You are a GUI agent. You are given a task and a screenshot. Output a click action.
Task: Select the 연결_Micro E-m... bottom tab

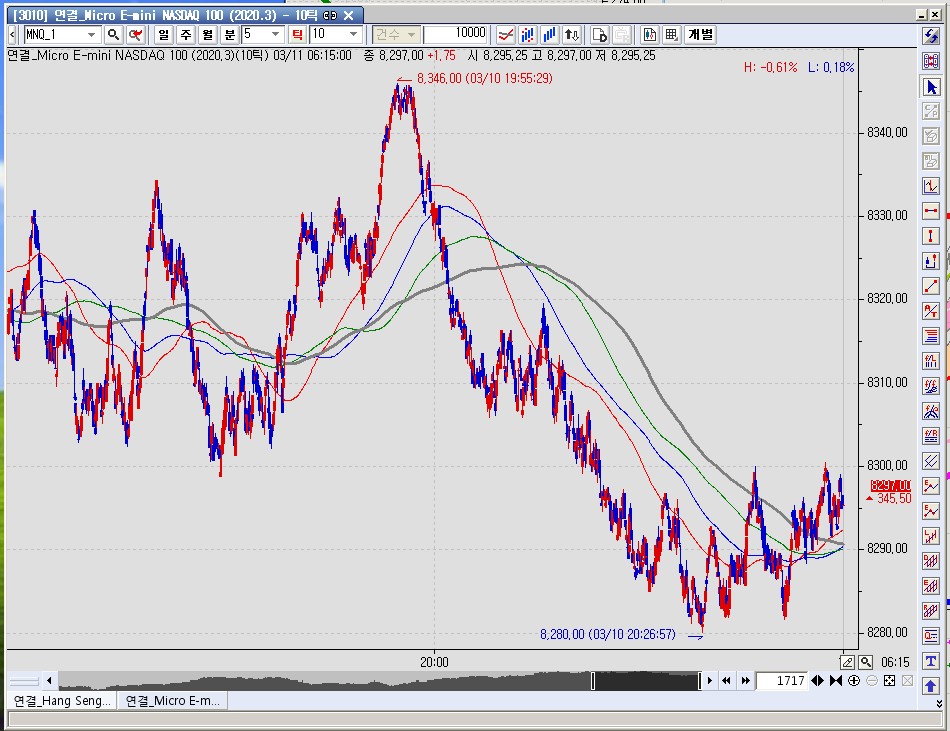(x=173, y=701)
